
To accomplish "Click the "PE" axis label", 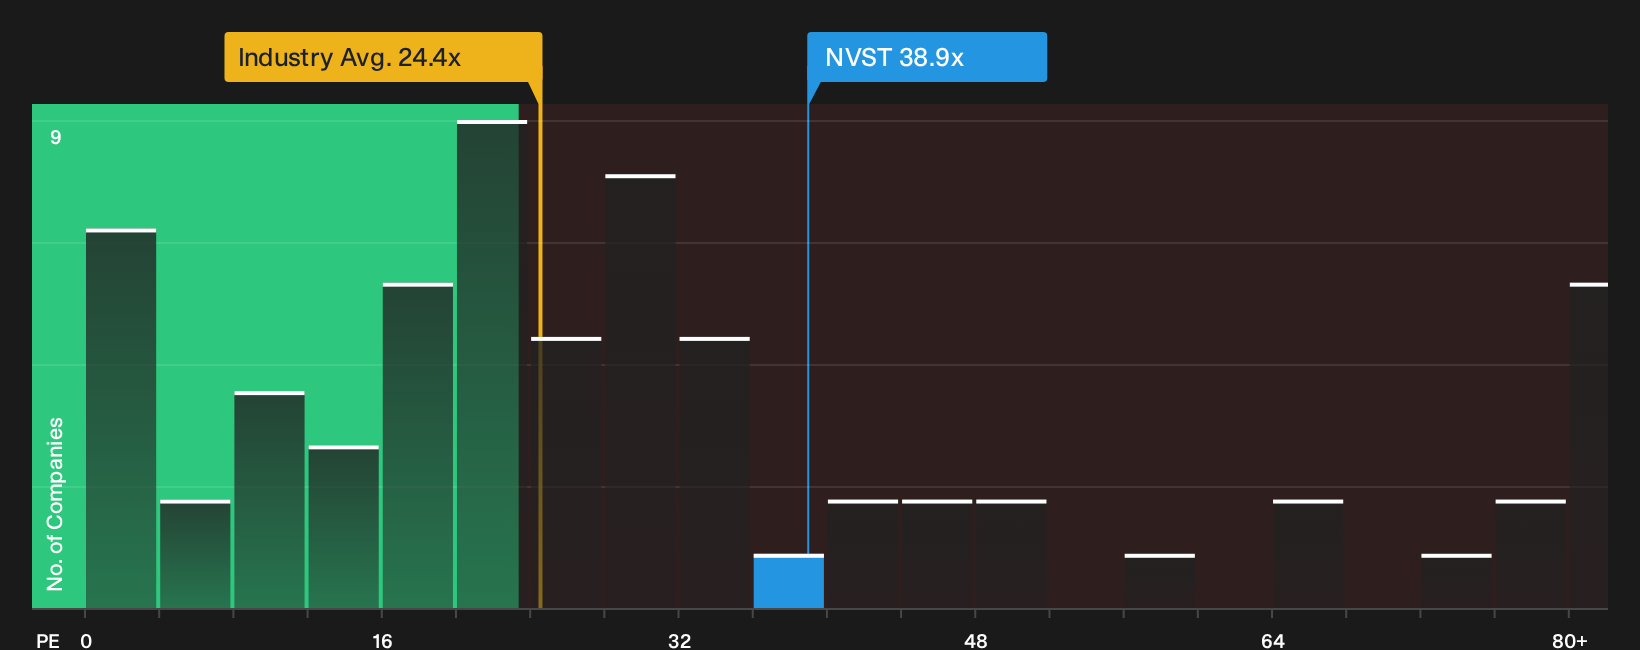I will 48,641.
